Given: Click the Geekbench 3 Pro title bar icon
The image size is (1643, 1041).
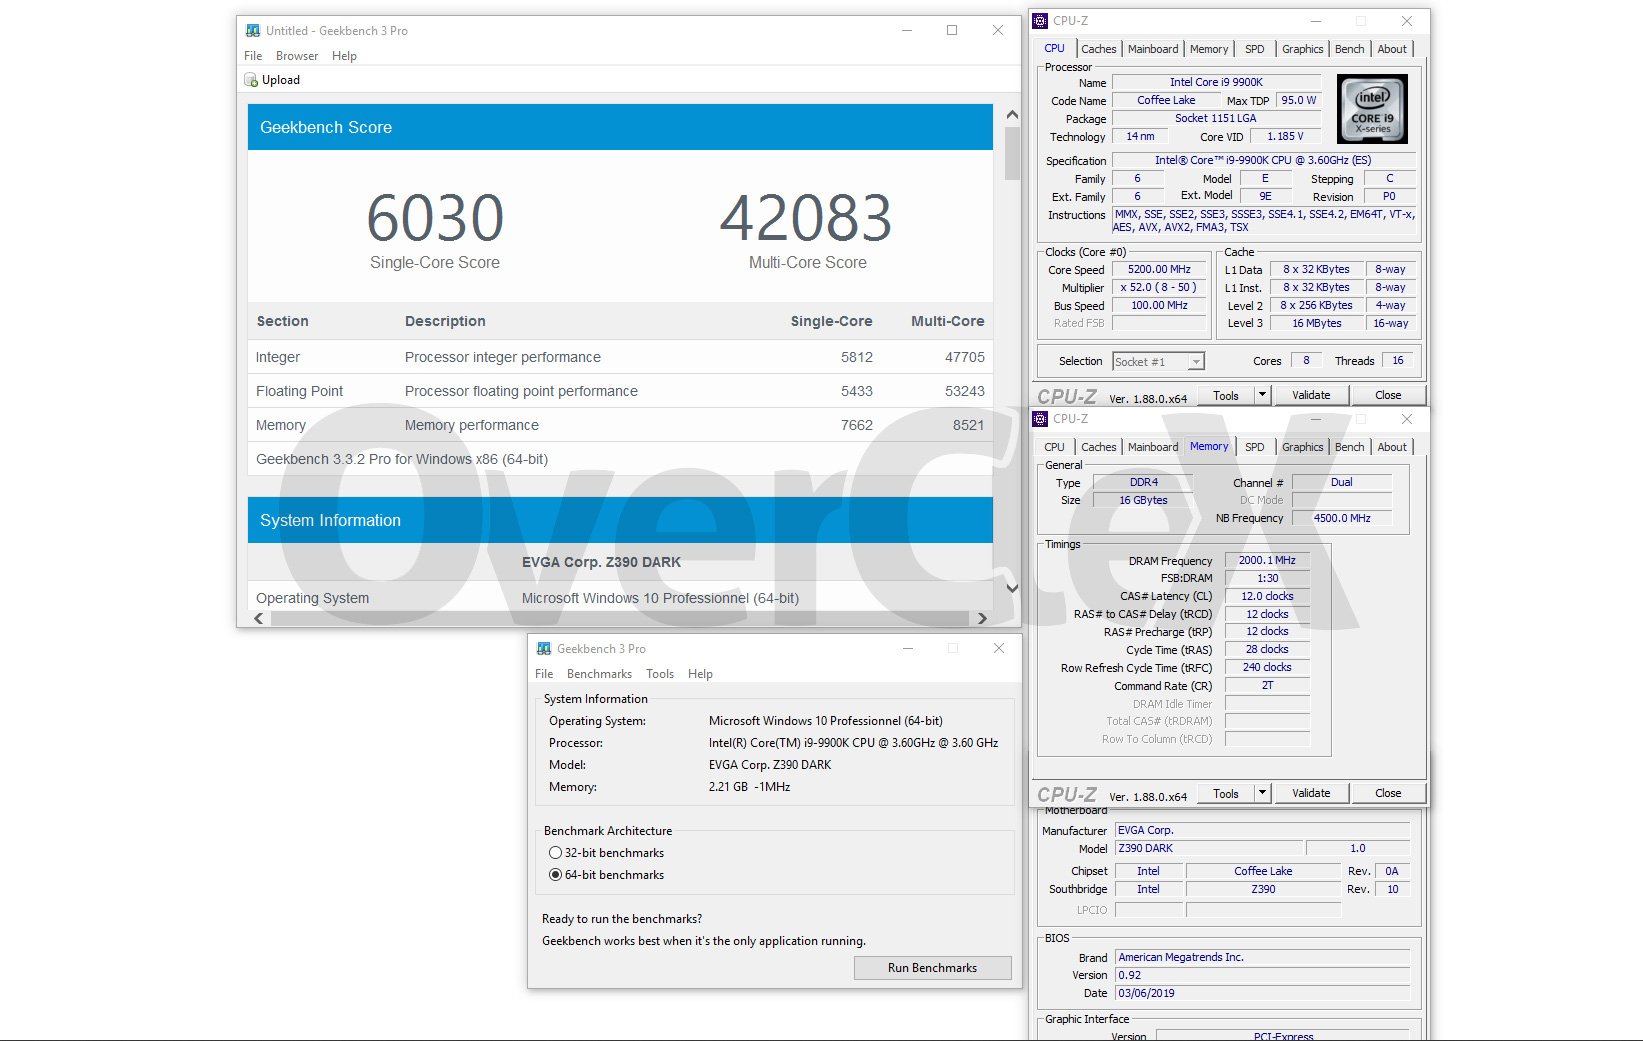Looking at the screenshot, I should tap(253, 31).
